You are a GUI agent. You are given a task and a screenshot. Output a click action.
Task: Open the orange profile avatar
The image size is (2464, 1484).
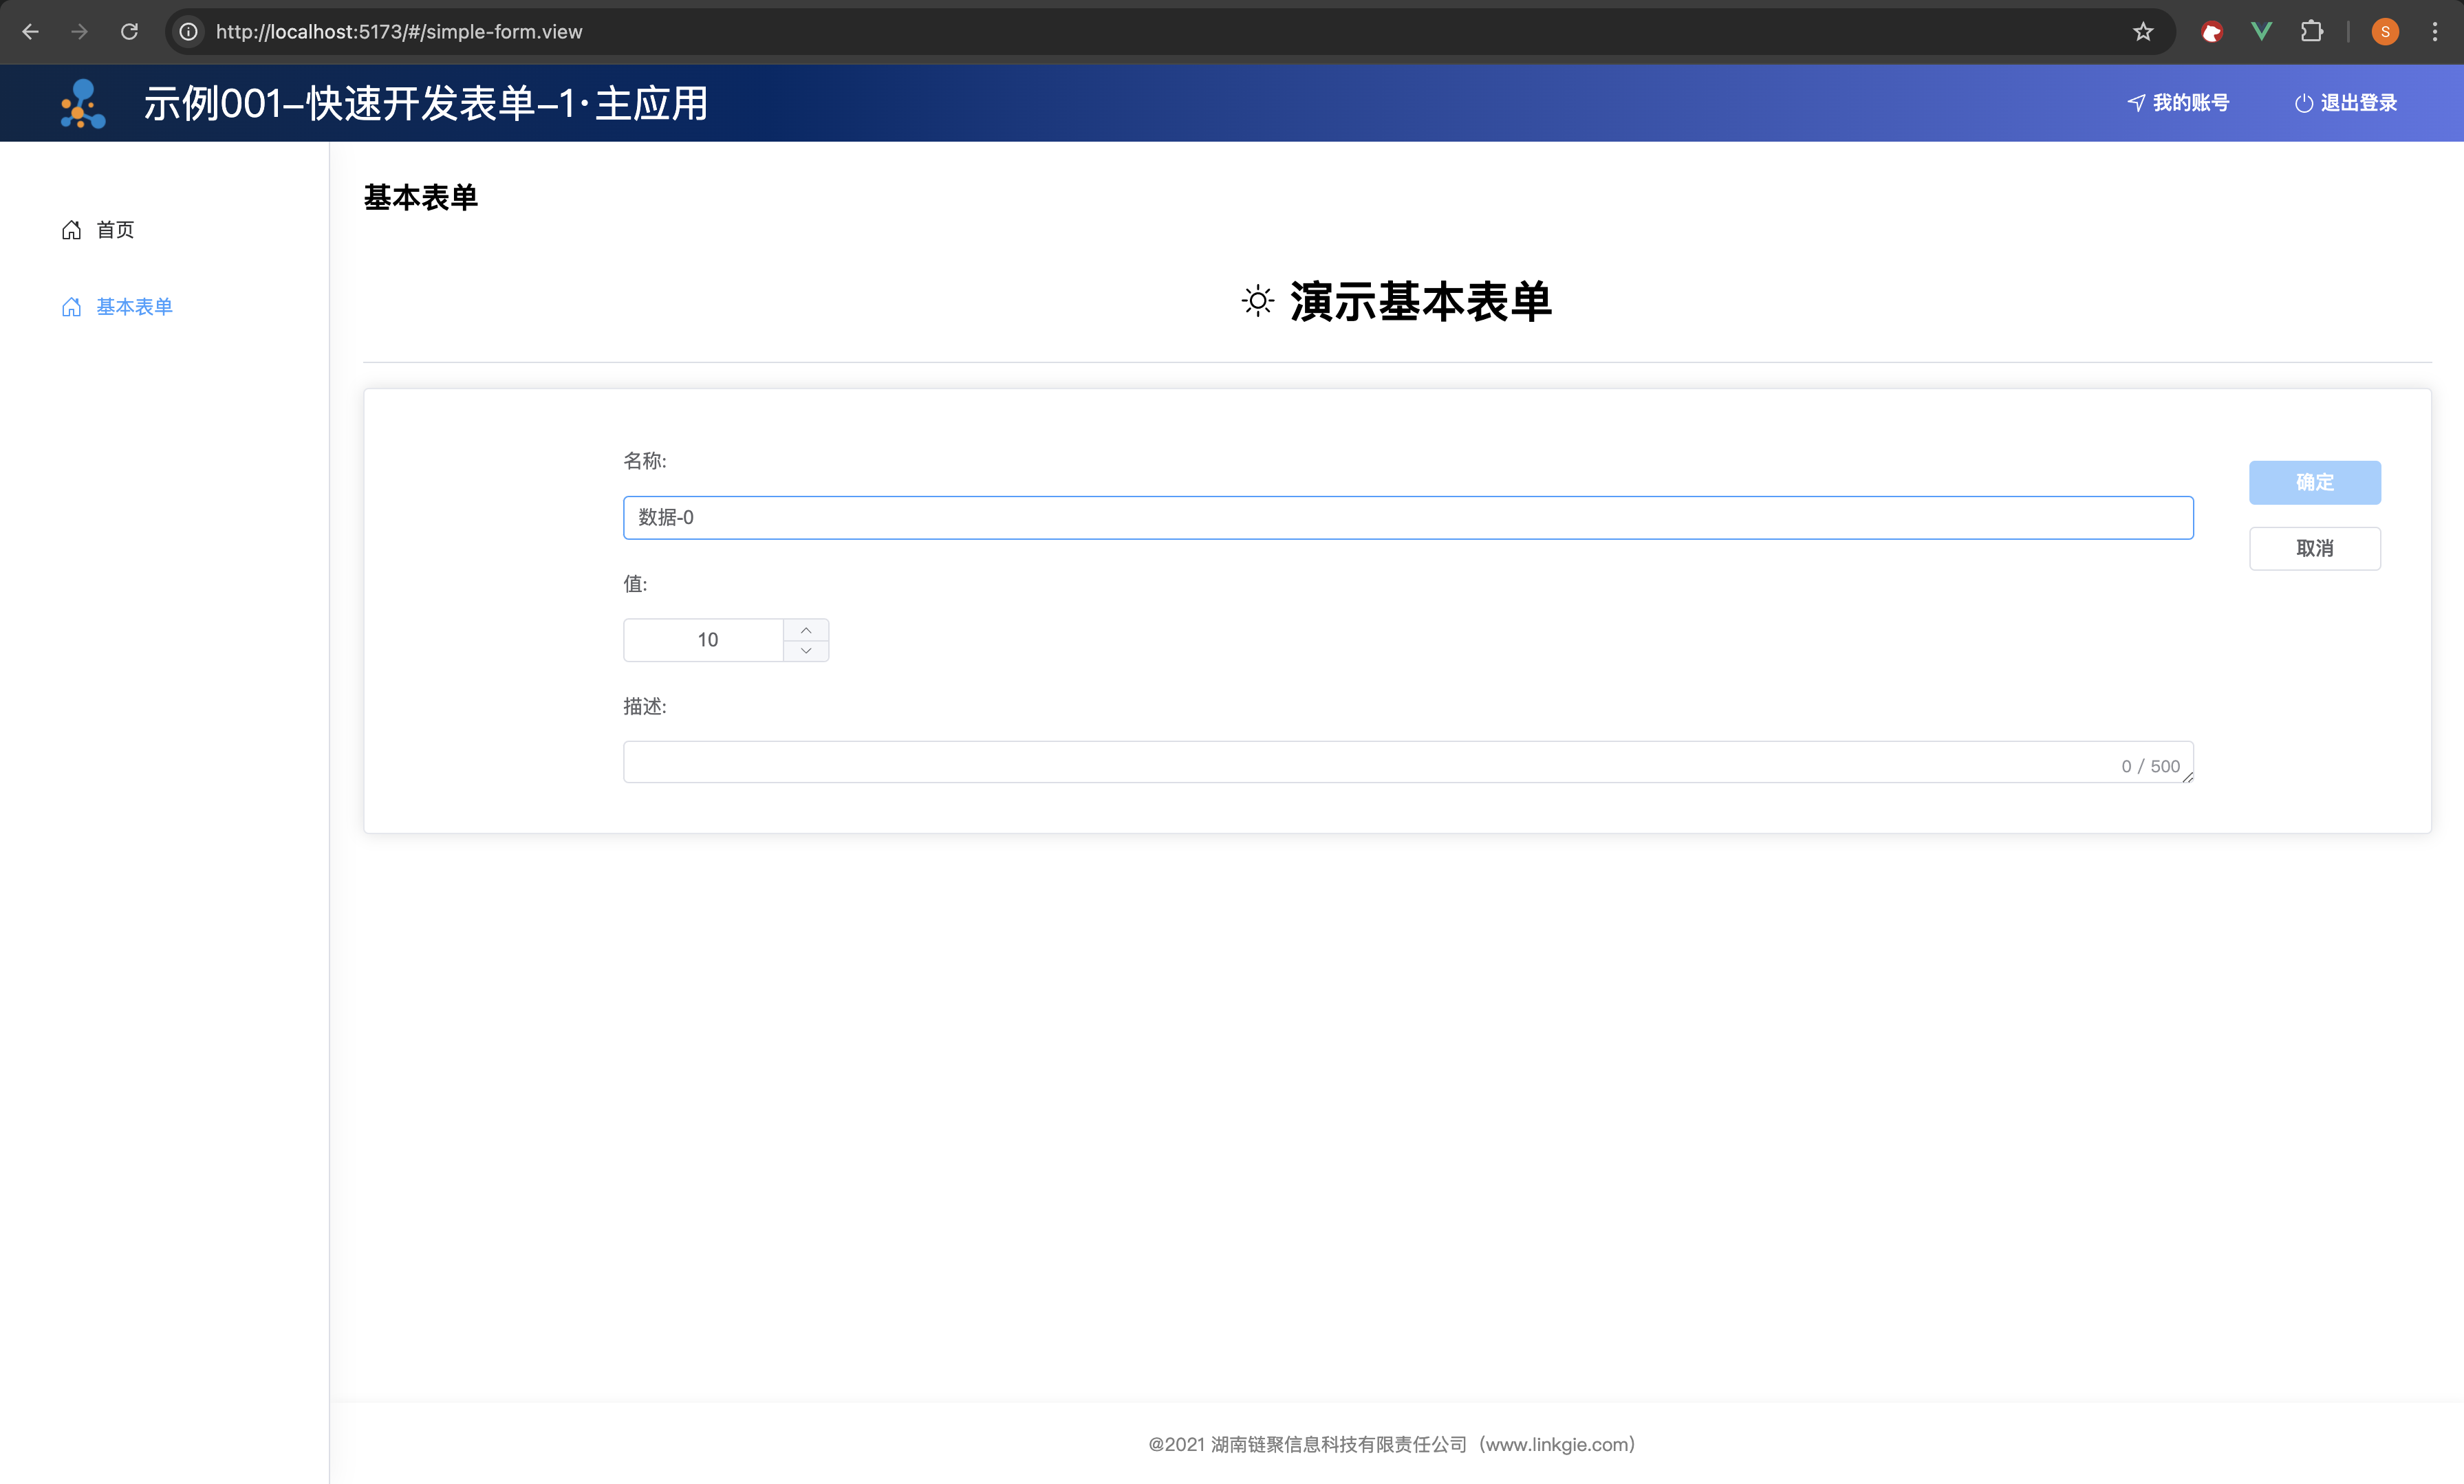click(x=2385, y=32)
